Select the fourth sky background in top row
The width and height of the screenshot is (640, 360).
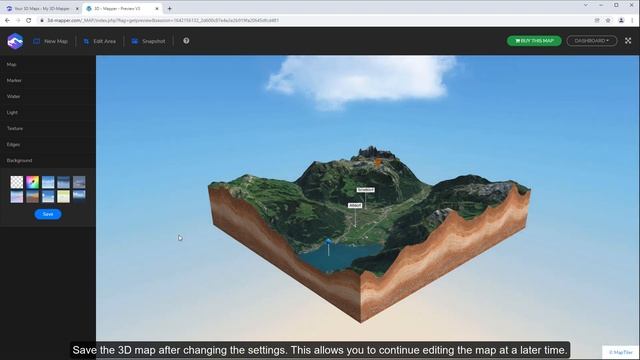(63, 182)
